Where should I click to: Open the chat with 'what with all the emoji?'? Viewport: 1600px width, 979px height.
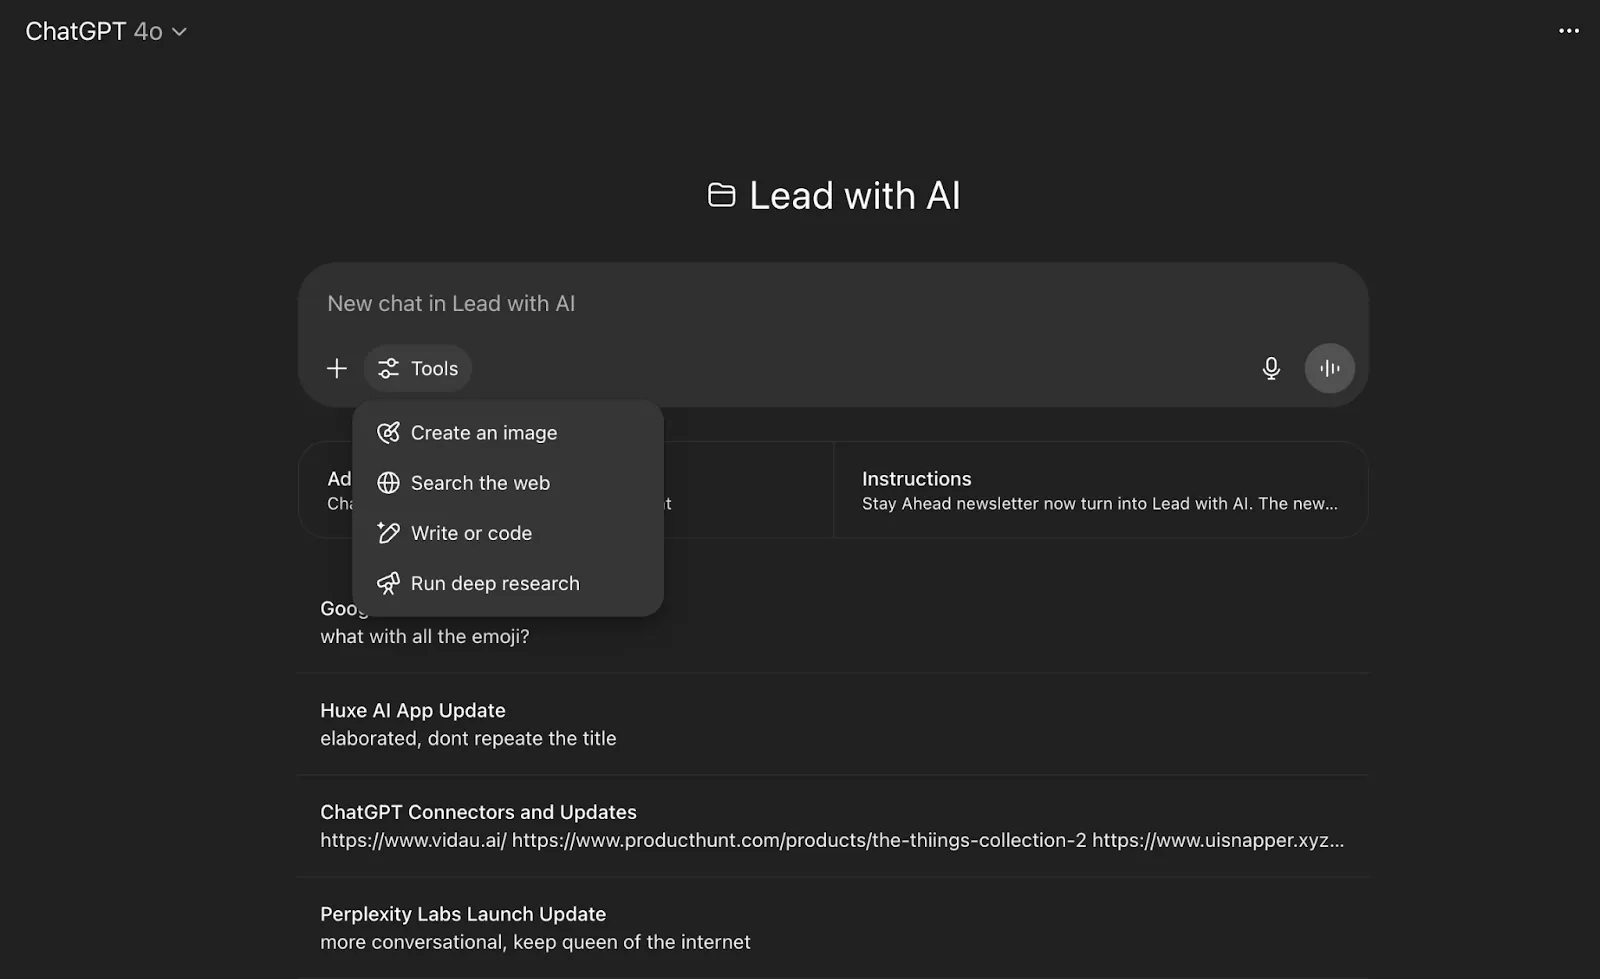click(x=832, y=623)
